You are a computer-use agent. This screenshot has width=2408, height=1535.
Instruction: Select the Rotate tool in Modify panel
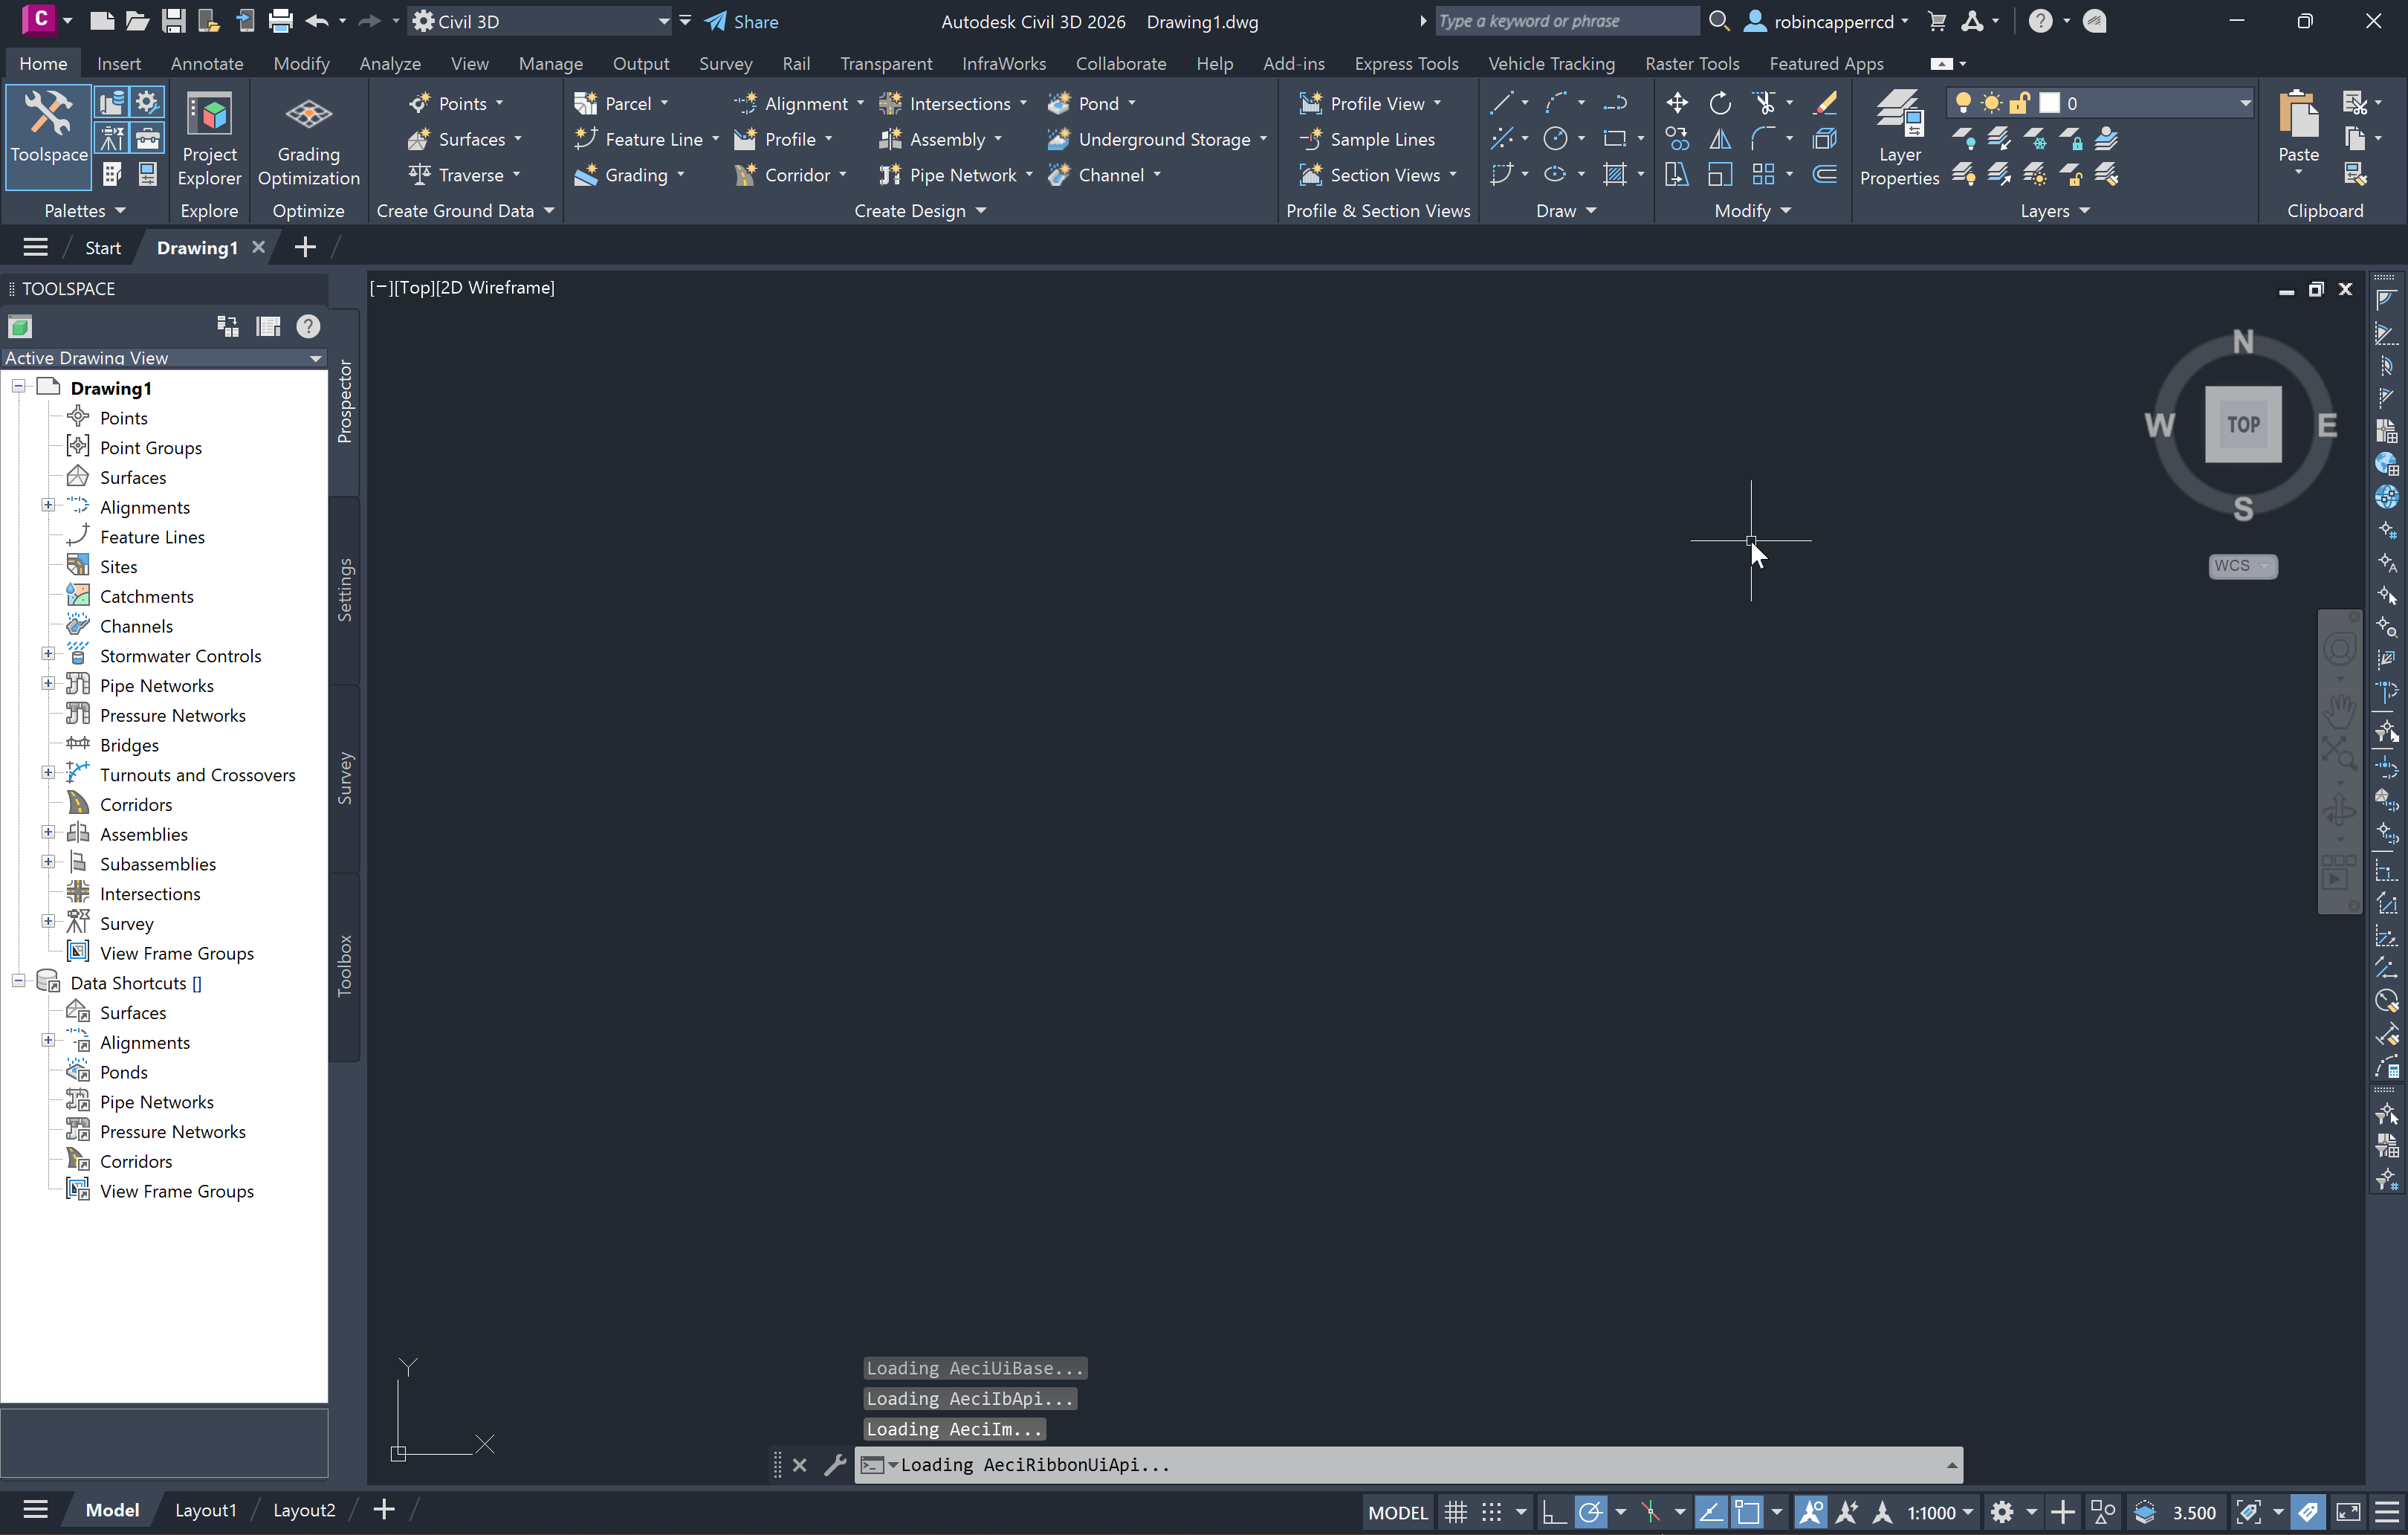(1720, 103)
